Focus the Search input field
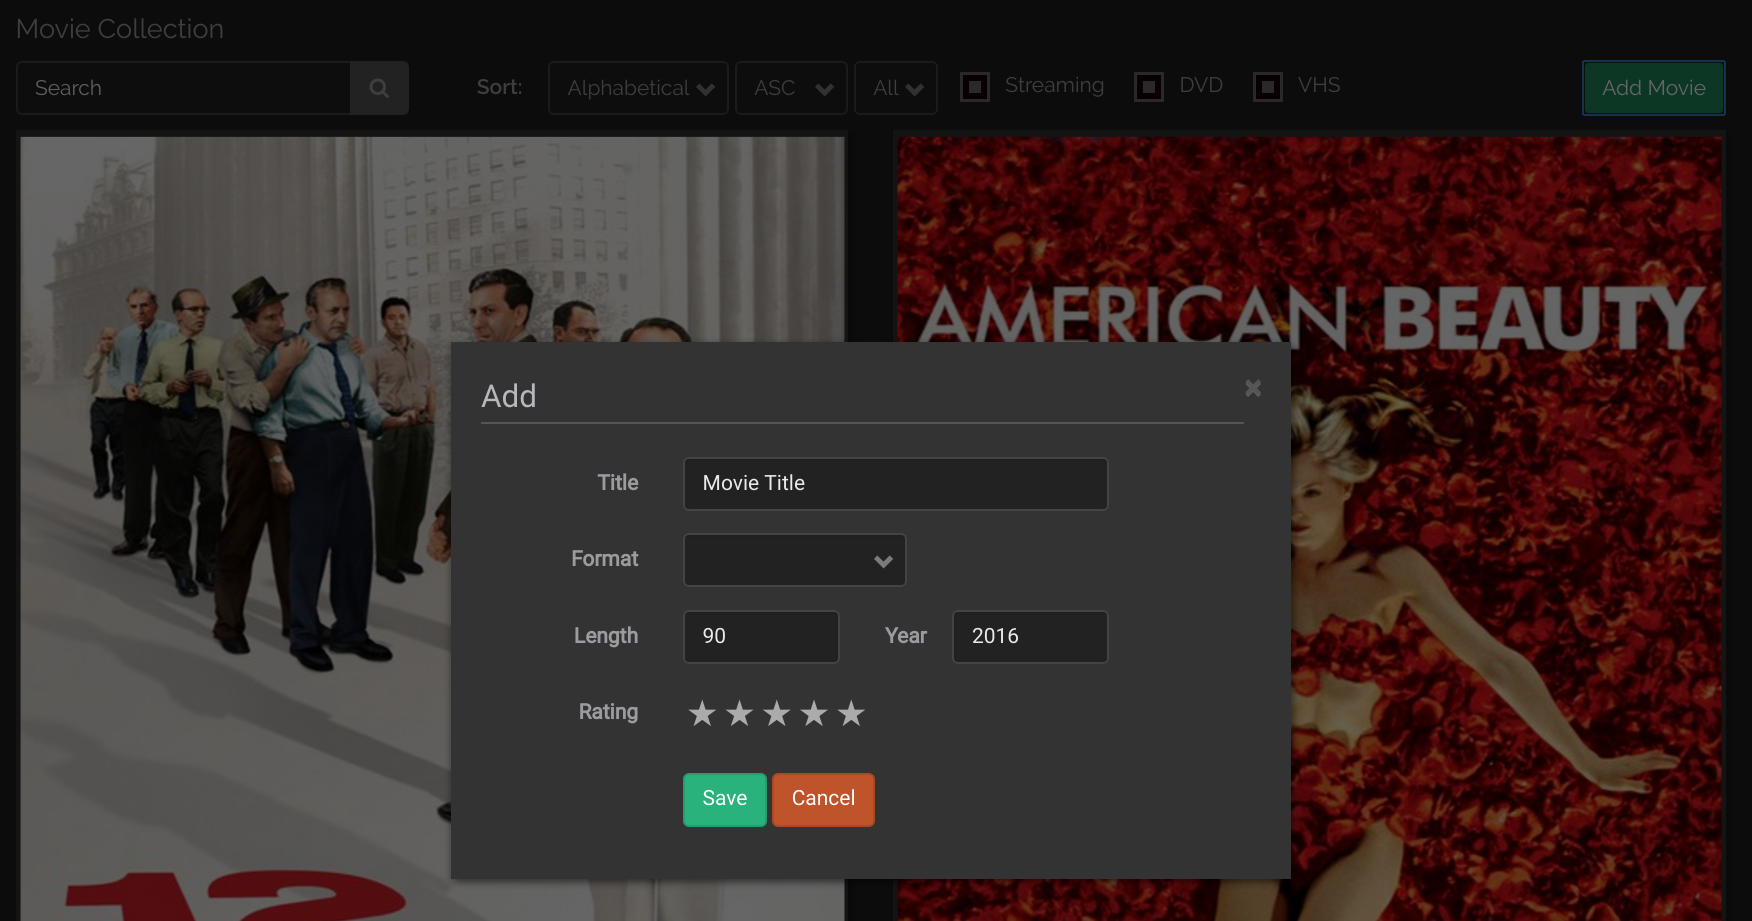1752x921 pixels. point(184,88)
